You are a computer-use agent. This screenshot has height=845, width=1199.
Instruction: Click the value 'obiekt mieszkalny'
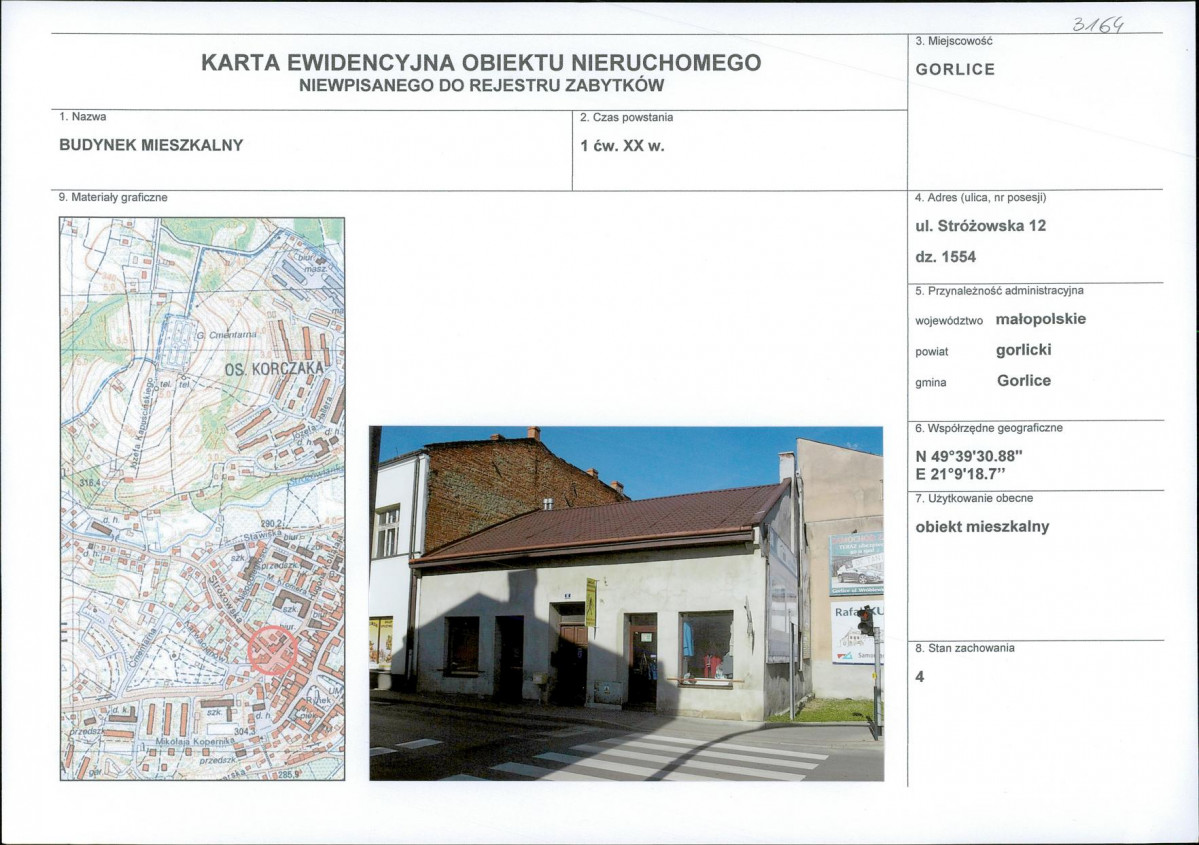pyautogui.click(x=982, y=527)
